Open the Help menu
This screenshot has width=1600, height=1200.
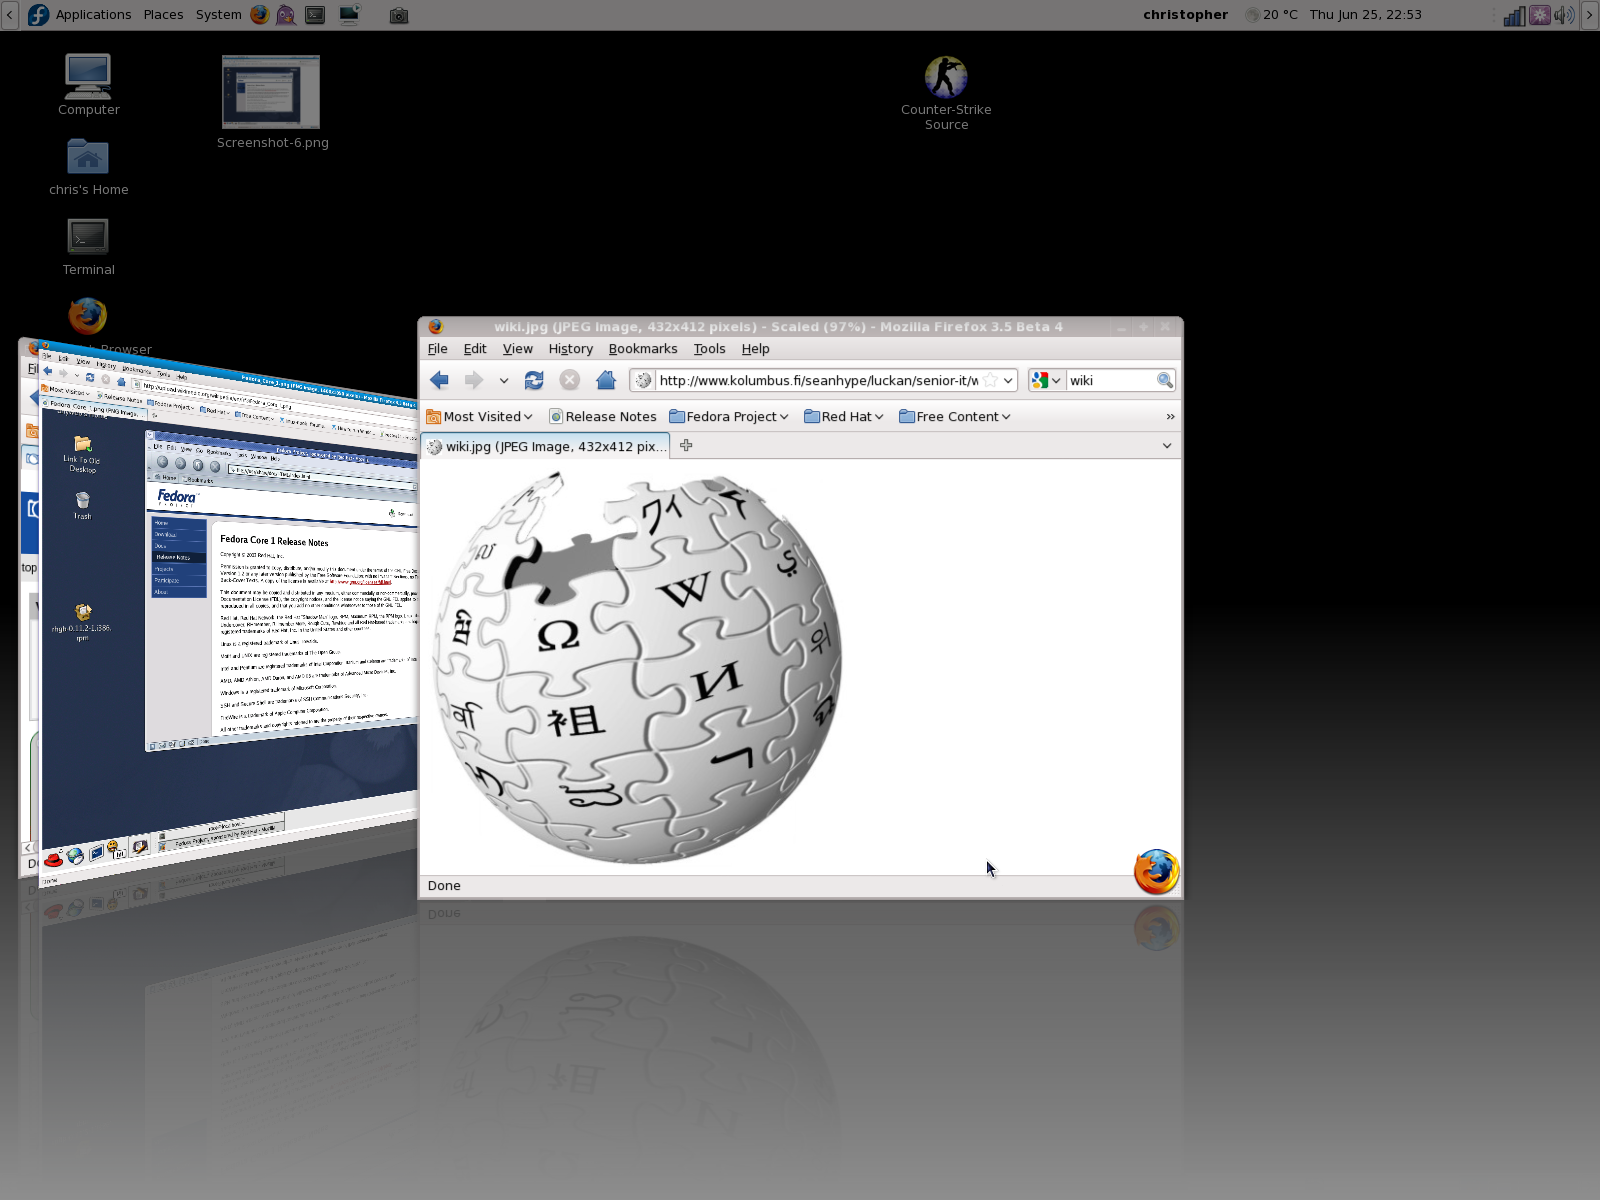(x=756, y=349)
